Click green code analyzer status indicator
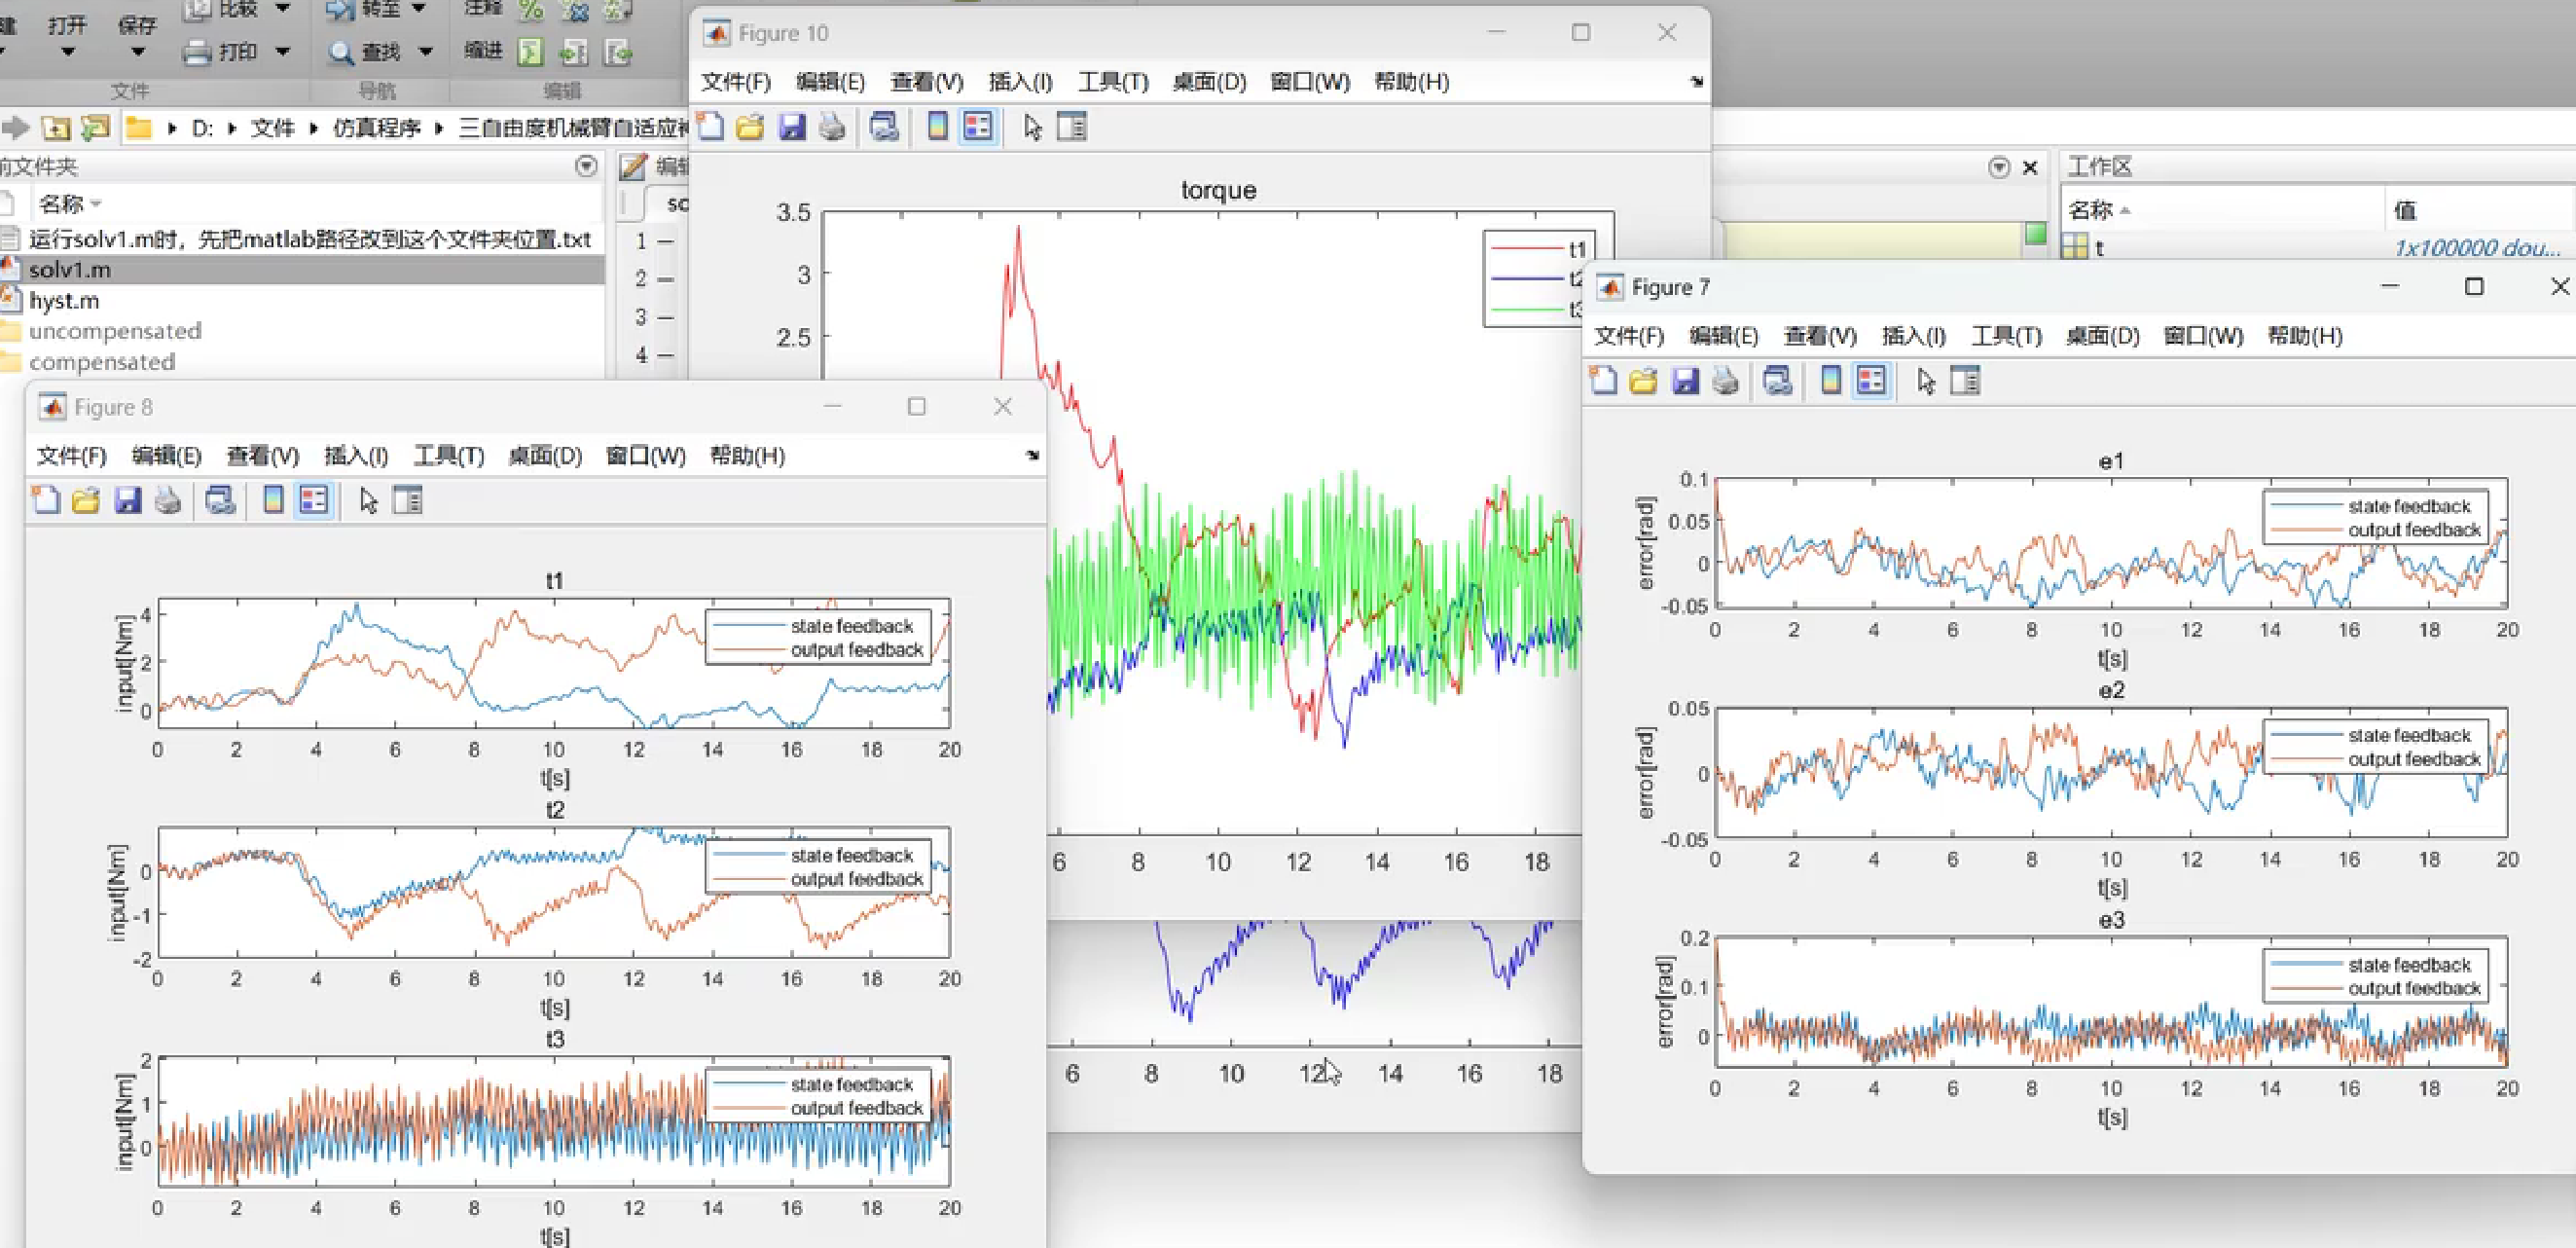The image size is (2576, 1248). [x=2035, y=234]
